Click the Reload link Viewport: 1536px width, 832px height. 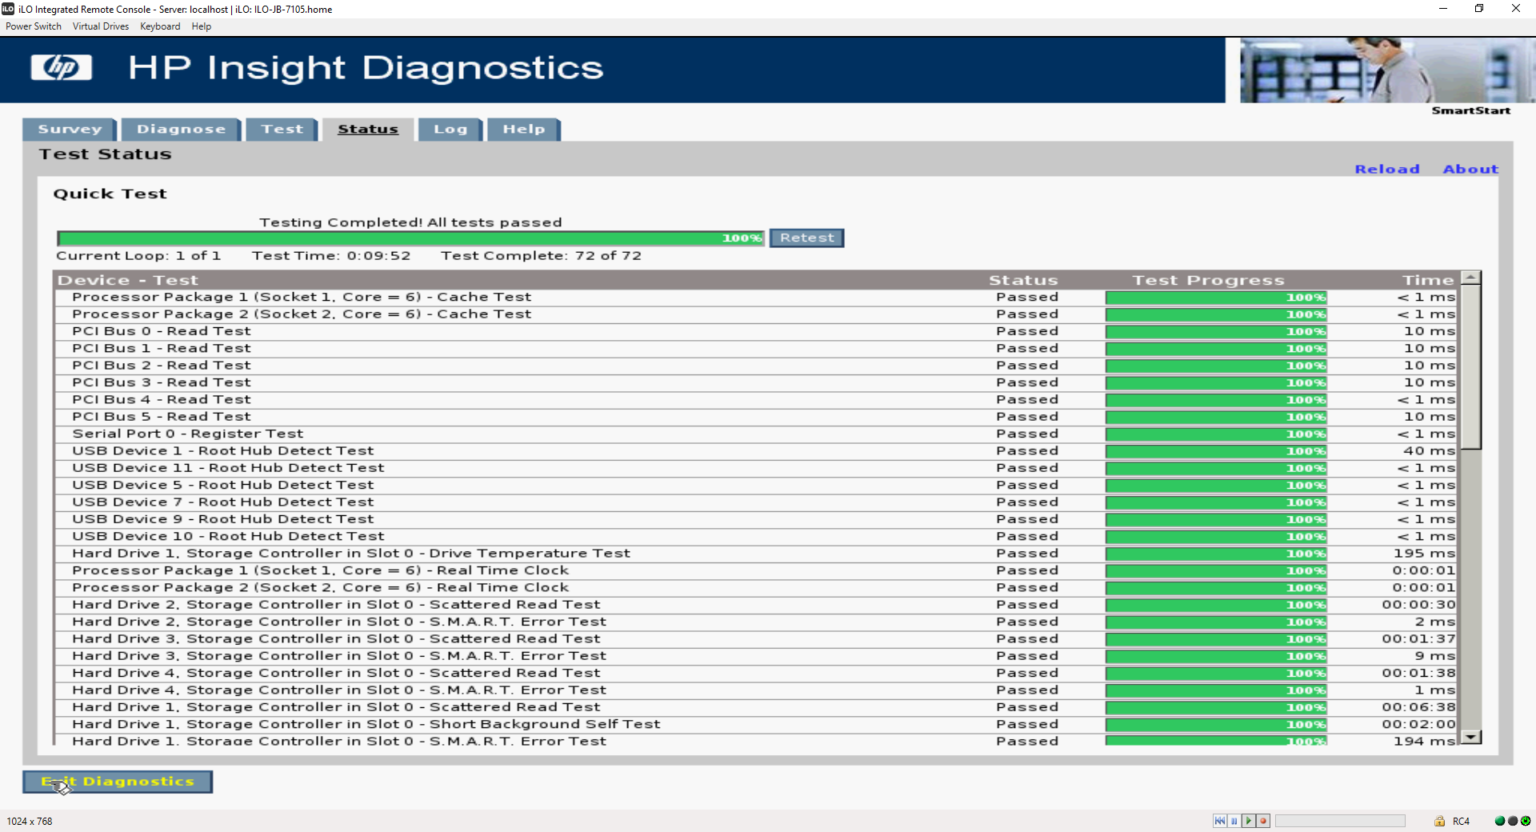pos(1387,168)
